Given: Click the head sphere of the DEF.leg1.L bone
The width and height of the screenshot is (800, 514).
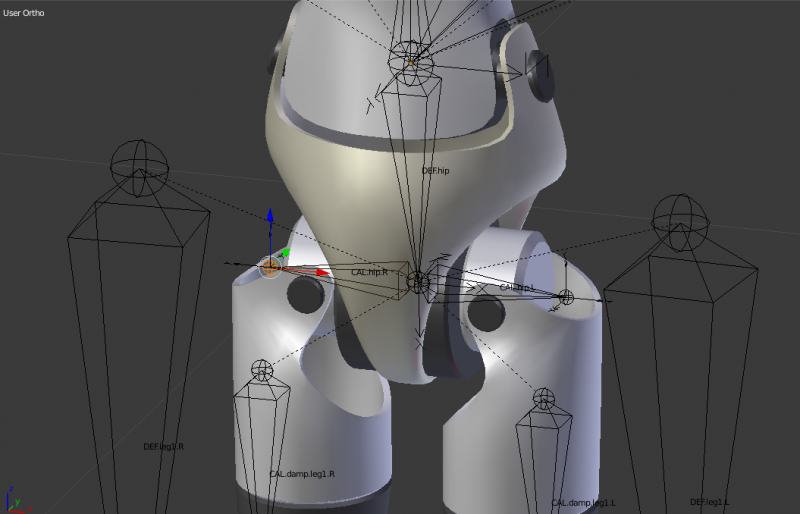Looking at the screenshot, I should pos(681,223).
